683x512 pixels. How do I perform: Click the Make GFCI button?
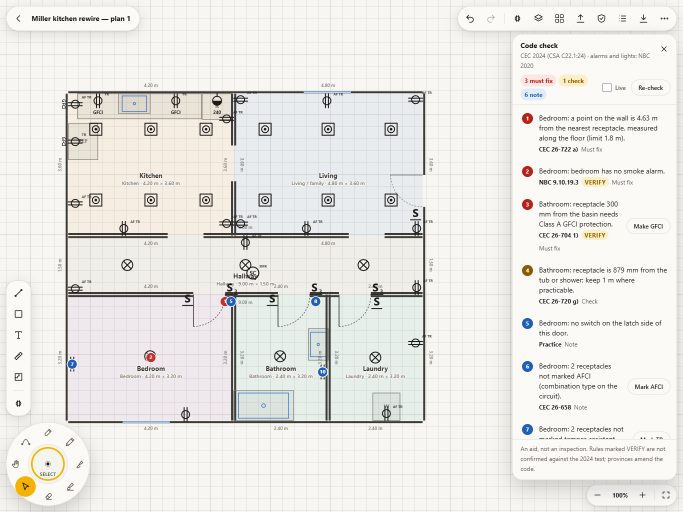(648, 226)
